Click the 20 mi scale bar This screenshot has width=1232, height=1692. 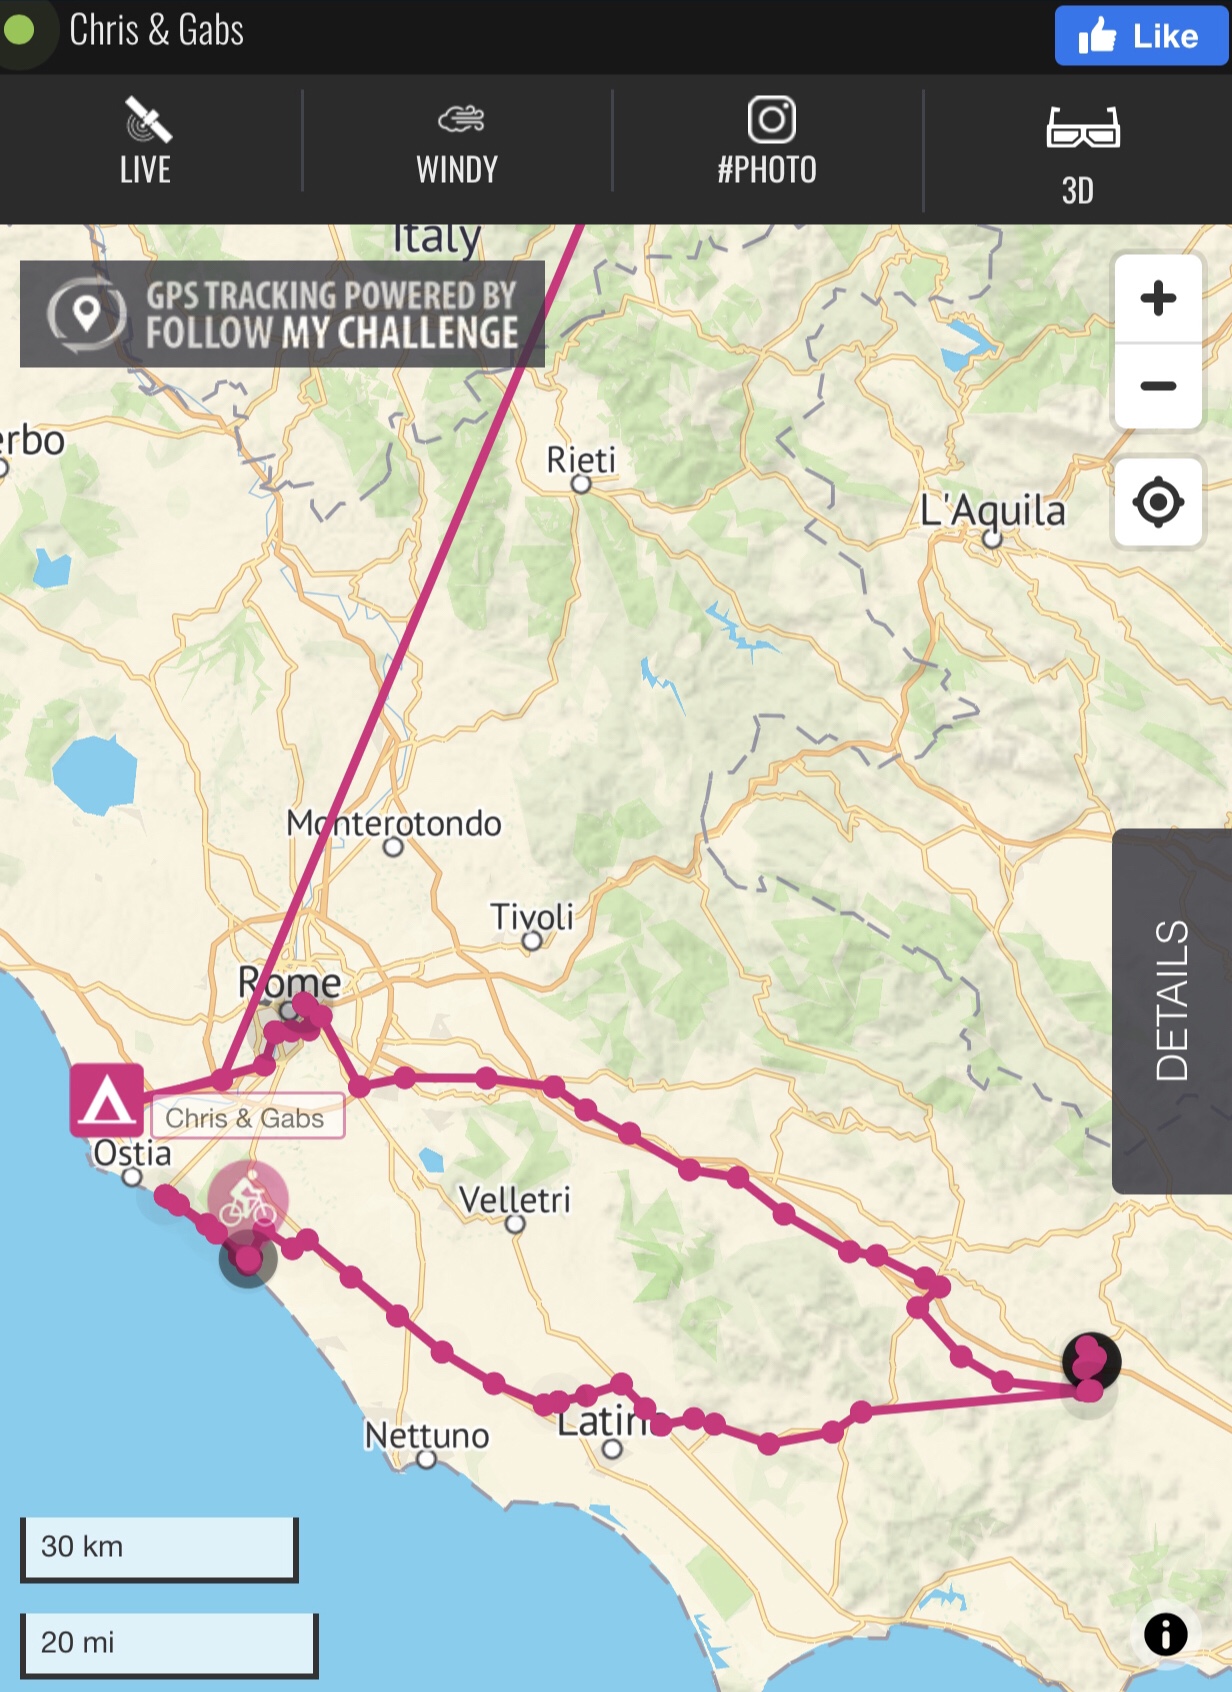pos(168,1643)
